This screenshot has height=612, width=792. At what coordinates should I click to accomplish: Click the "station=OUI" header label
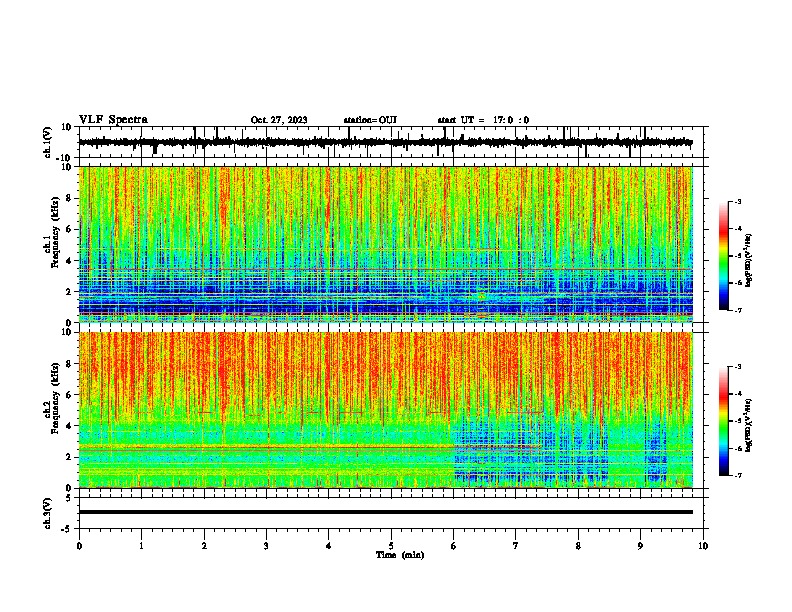tap(370, 120)
